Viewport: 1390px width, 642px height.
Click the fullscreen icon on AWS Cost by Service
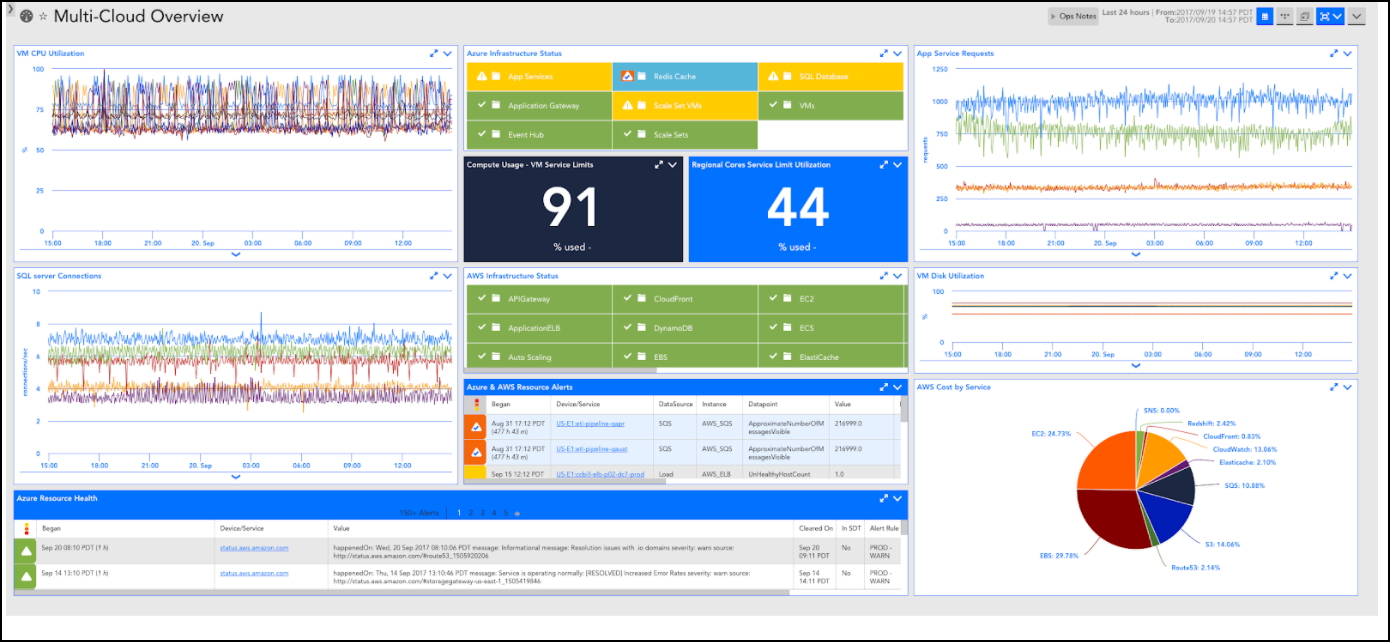tap(1334, 386)
